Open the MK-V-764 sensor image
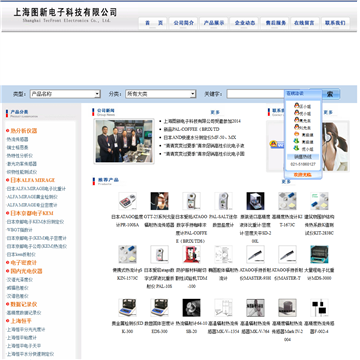Viewport: 360px width, 360px height. pos(255,308)
